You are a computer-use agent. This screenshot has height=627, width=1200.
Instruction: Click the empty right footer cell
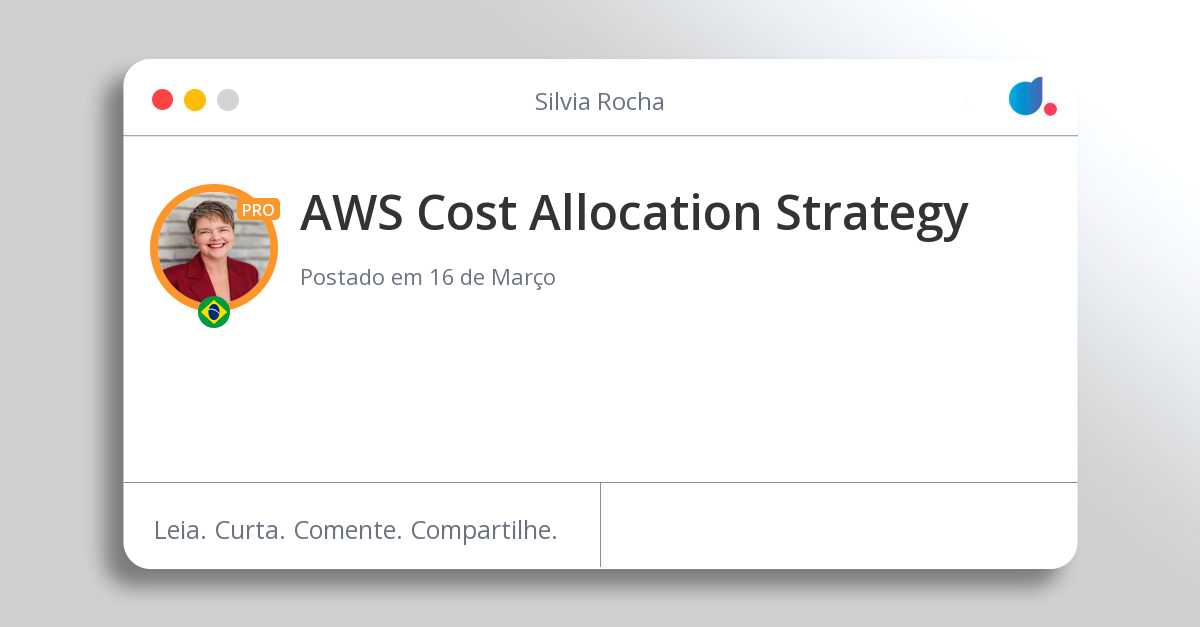pyautogui.click(x=838, y=526)
